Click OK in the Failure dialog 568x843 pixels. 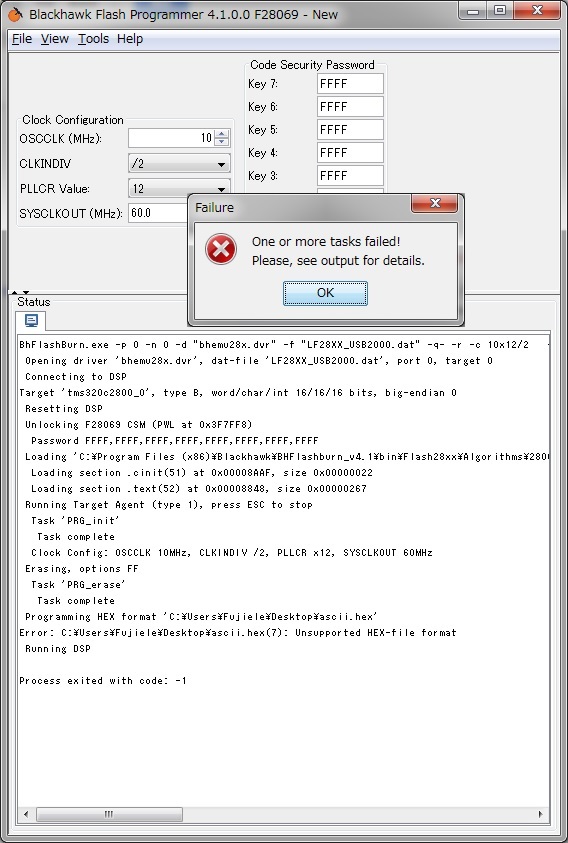coord(325,293)
